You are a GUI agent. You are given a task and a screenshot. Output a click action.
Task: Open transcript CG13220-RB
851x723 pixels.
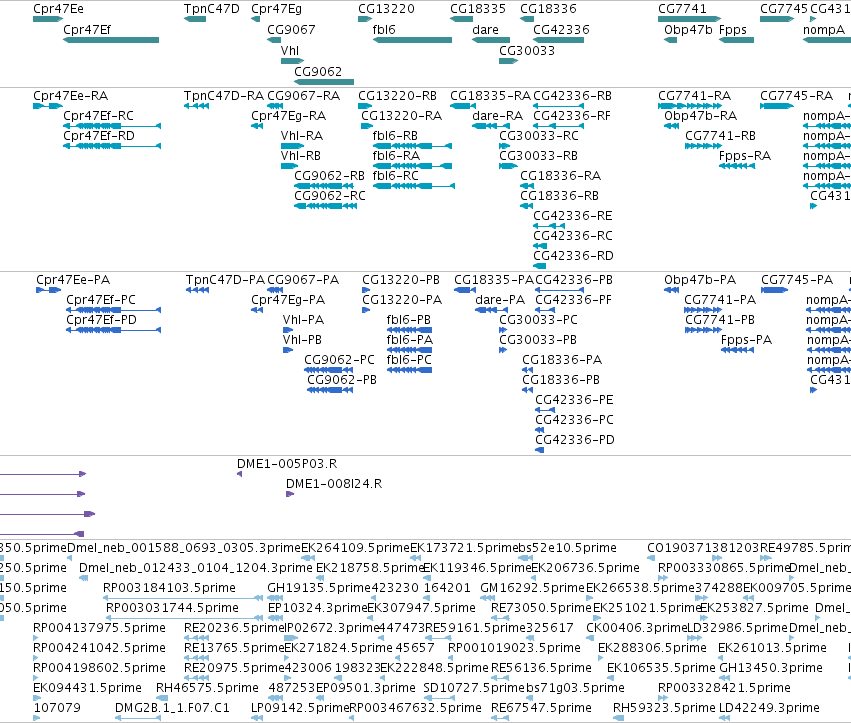398,96
